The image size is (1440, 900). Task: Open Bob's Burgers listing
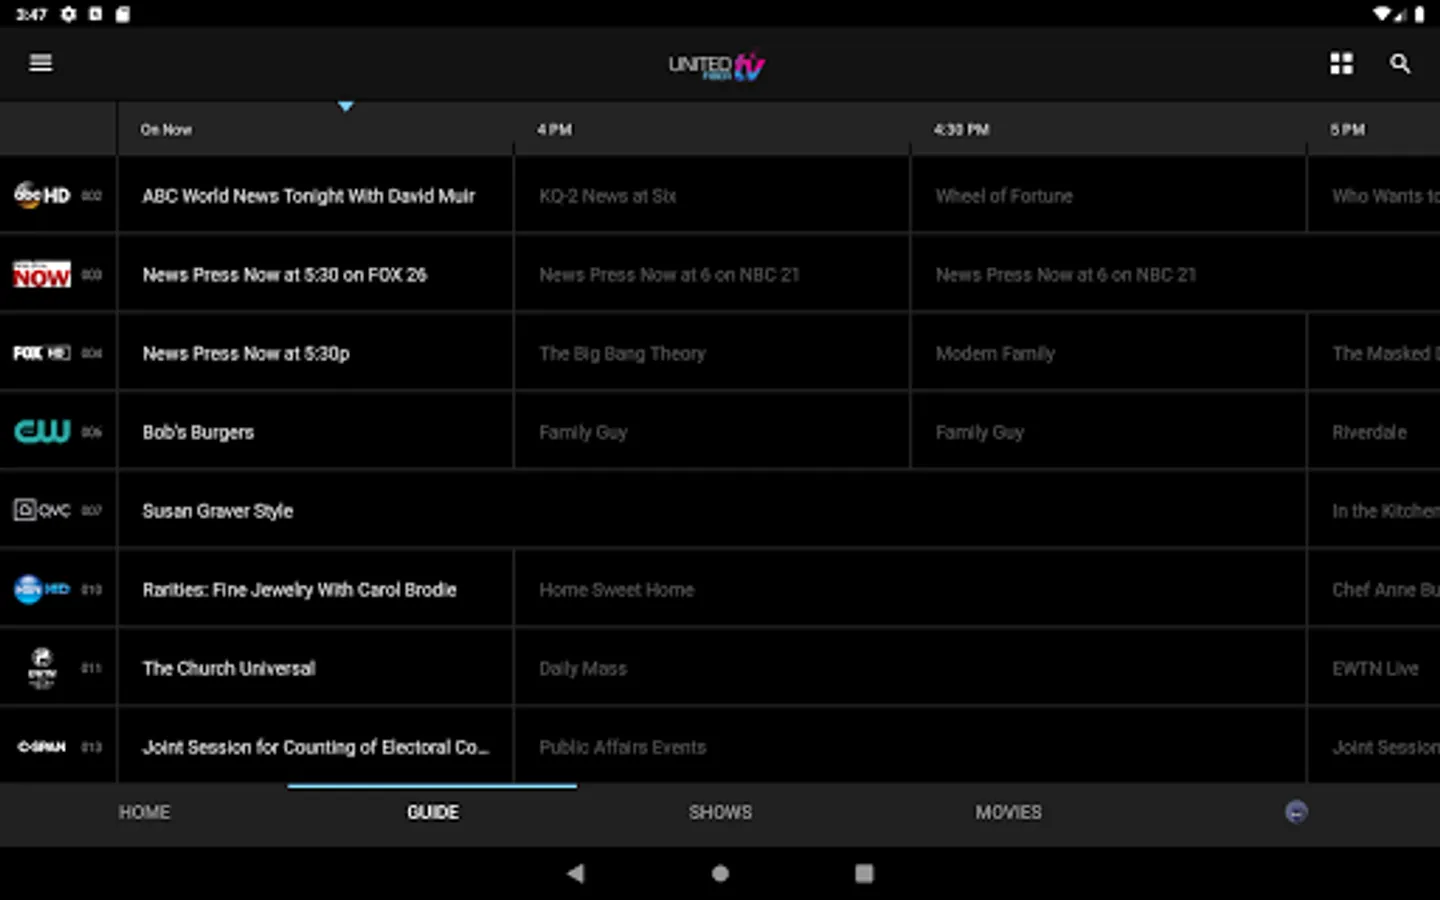click(x=316, y=431)
